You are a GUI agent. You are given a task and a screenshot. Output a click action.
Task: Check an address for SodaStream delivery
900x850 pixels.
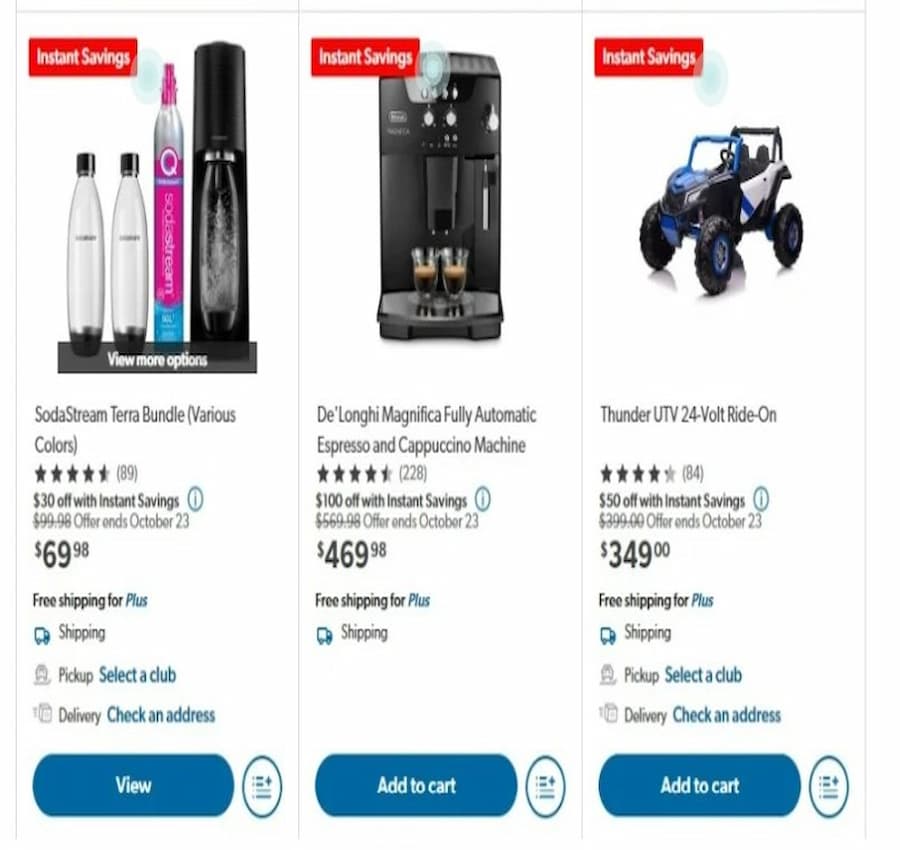[x=161, y=715]
